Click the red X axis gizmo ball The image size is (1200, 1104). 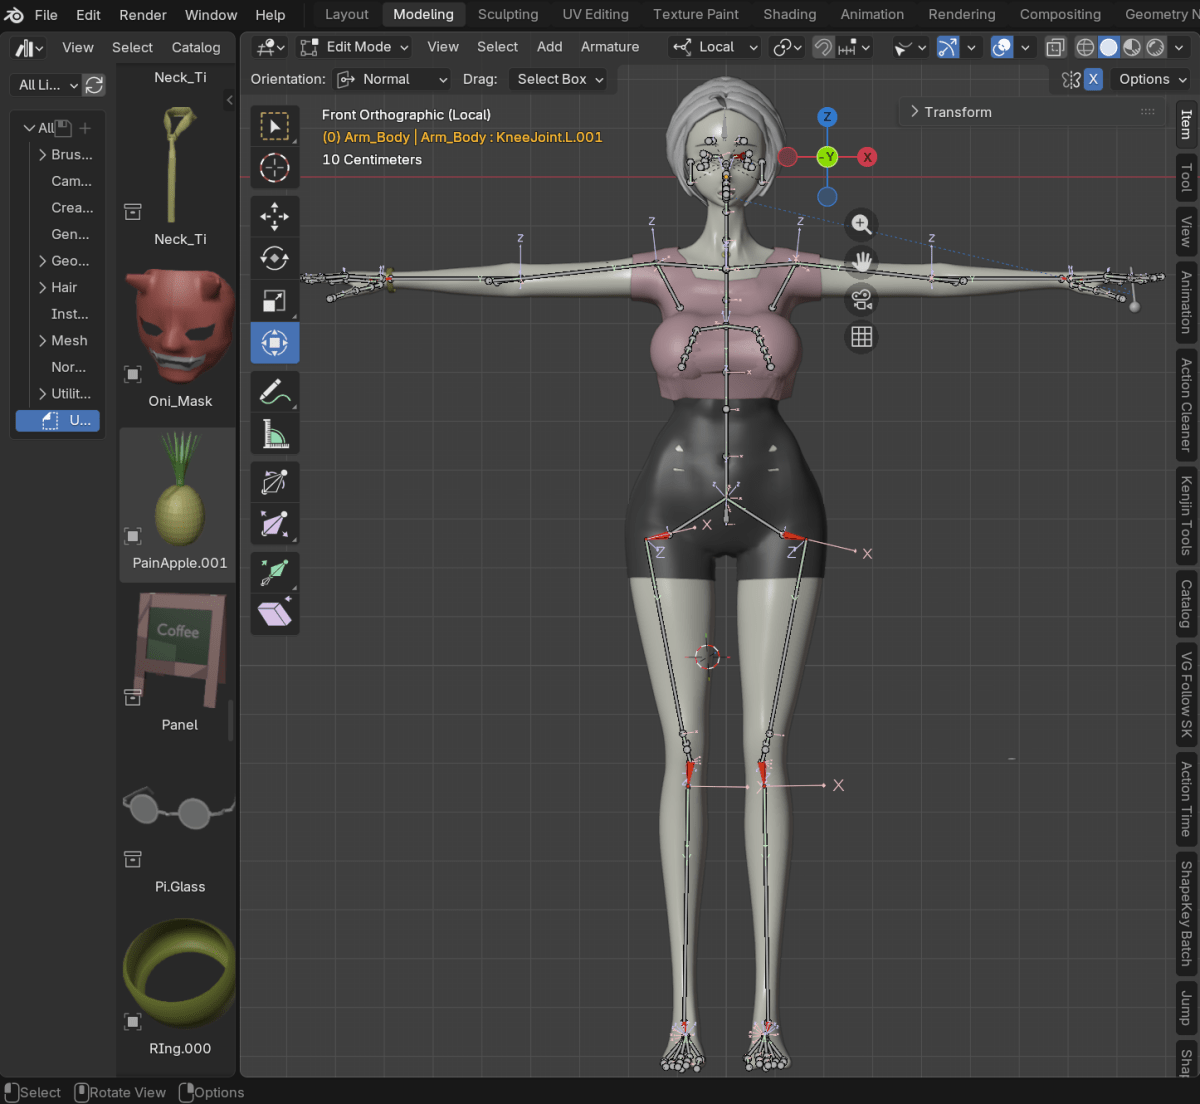pyautogui.click(x=867, y=157)
